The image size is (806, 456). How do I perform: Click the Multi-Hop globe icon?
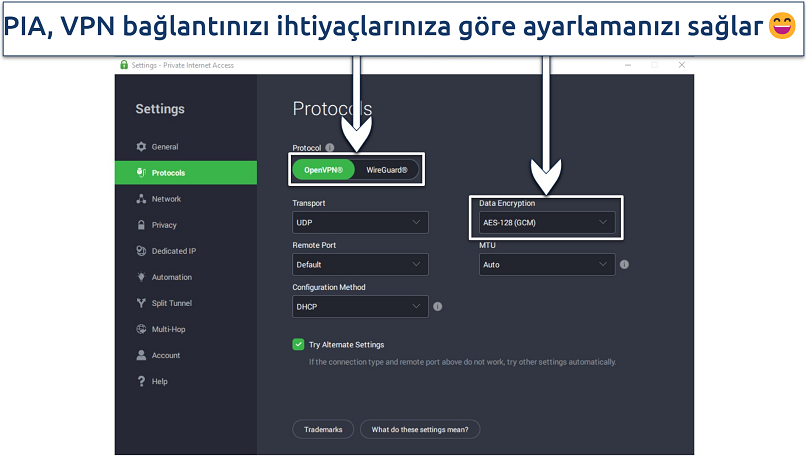(x=141, y=329)
